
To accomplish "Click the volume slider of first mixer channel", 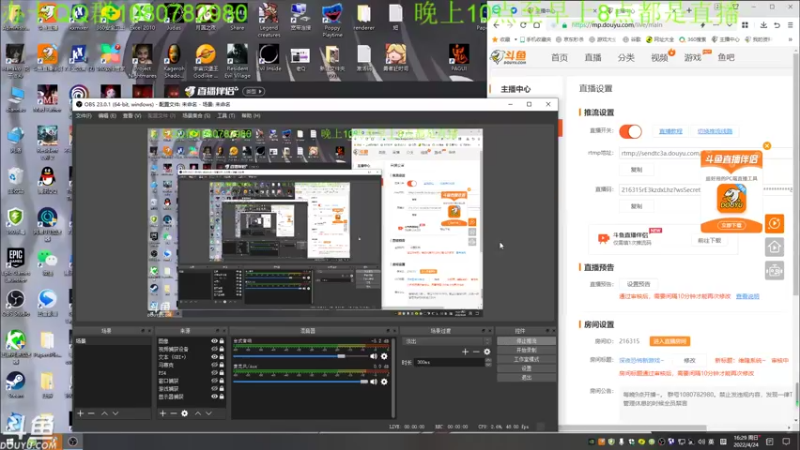I will [x=301, y=356].
